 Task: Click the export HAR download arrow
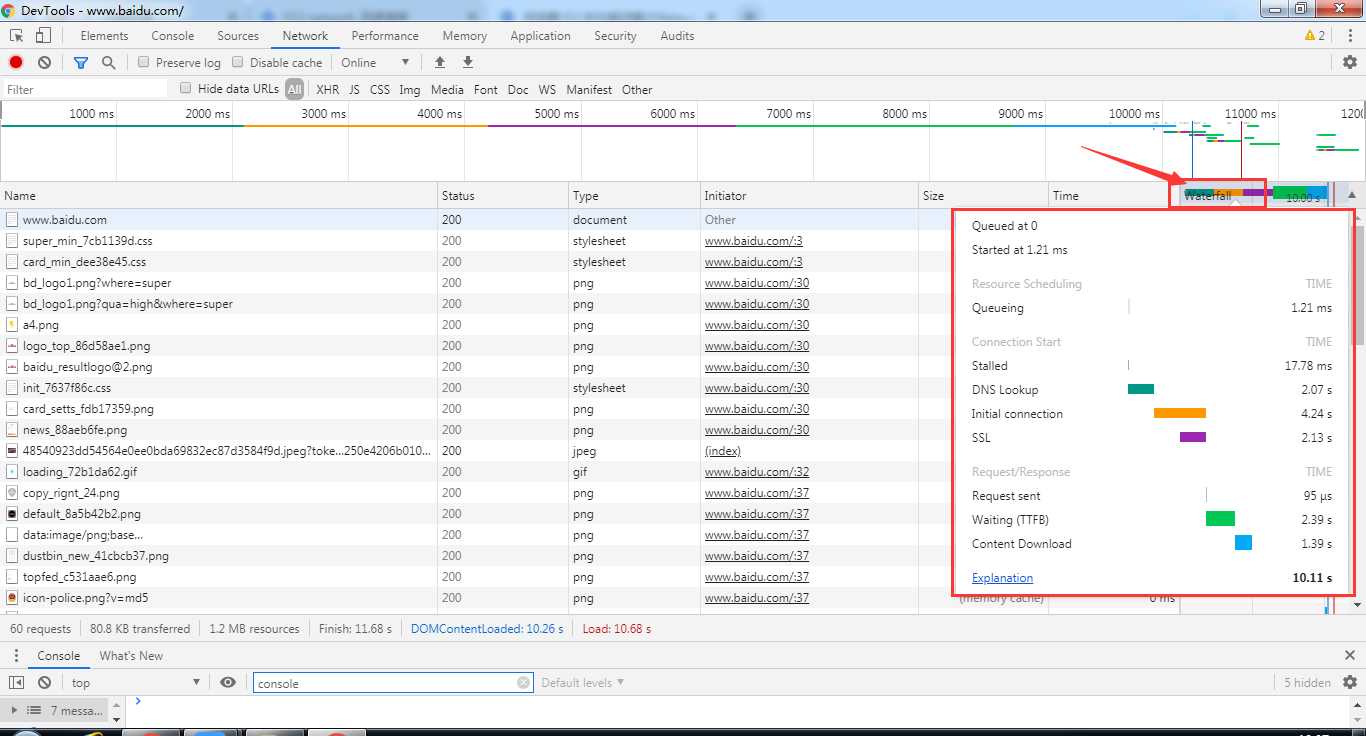pyautogui.click(x=467, y=62)
